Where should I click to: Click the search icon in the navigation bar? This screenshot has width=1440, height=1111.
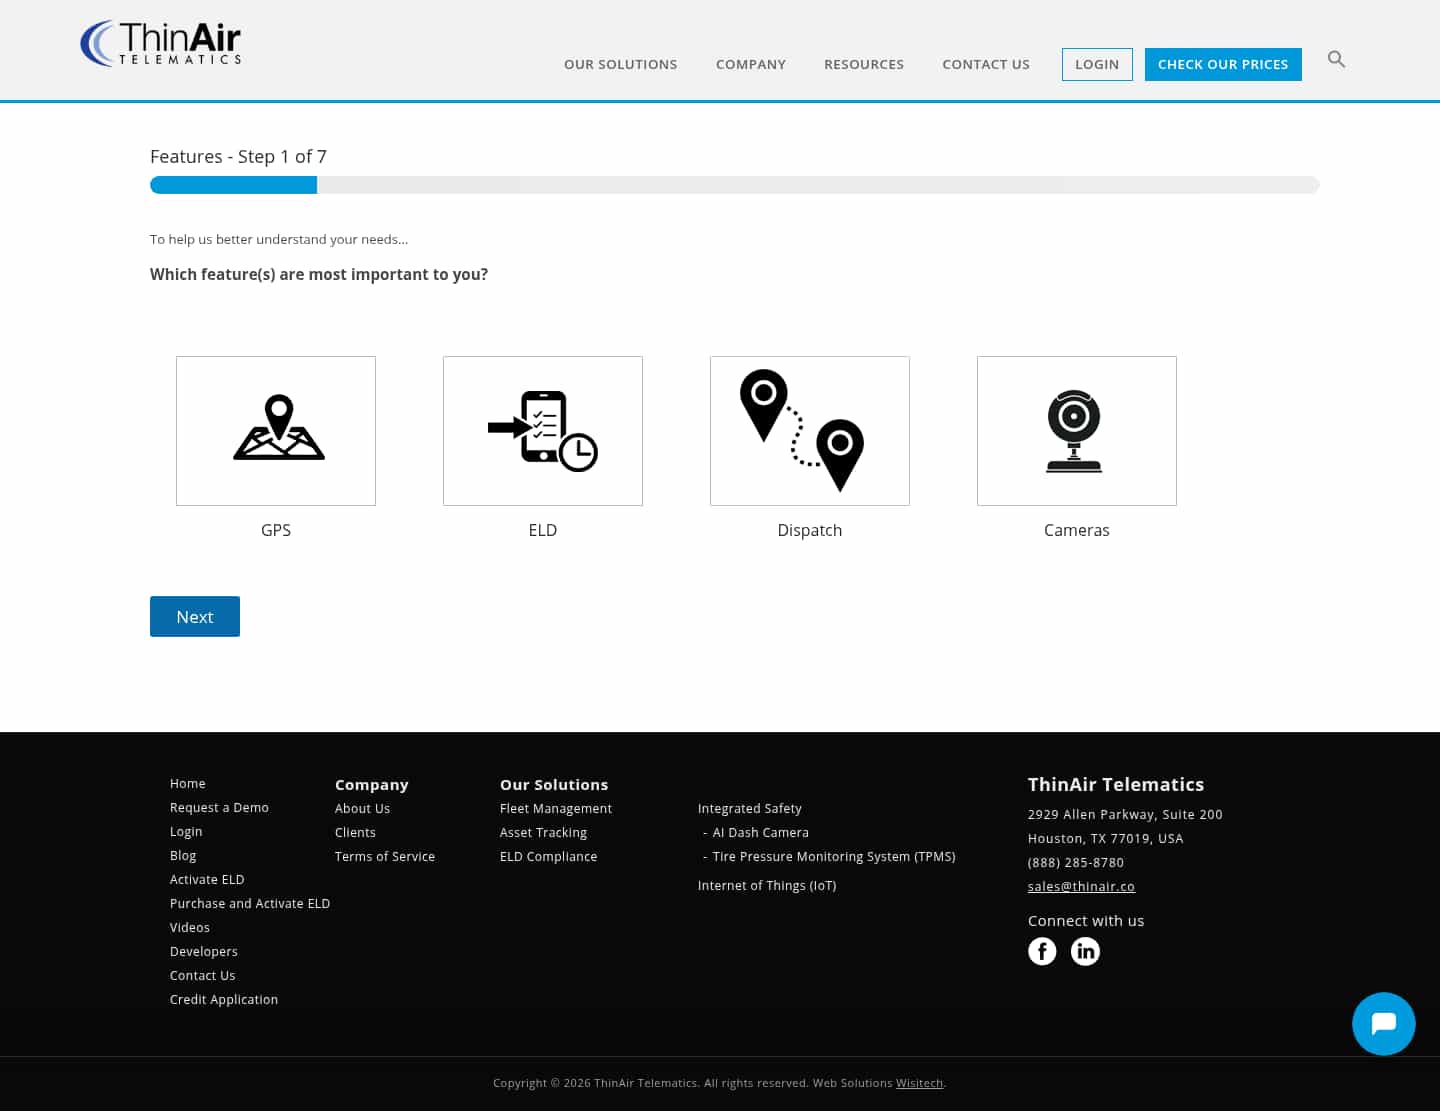point(1336,59)
